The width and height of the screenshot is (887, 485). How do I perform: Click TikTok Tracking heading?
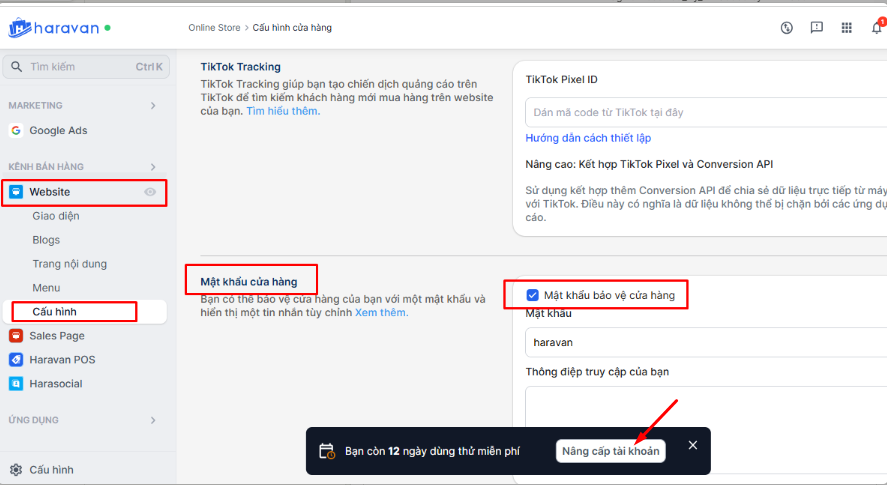(240, 67)
